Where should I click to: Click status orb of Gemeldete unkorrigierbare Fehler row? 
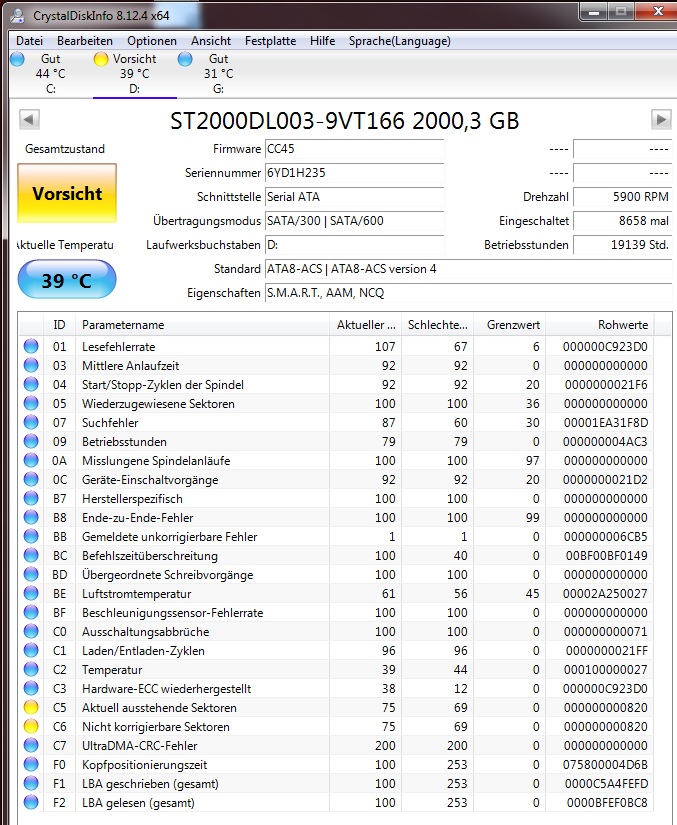pos(31,536)
